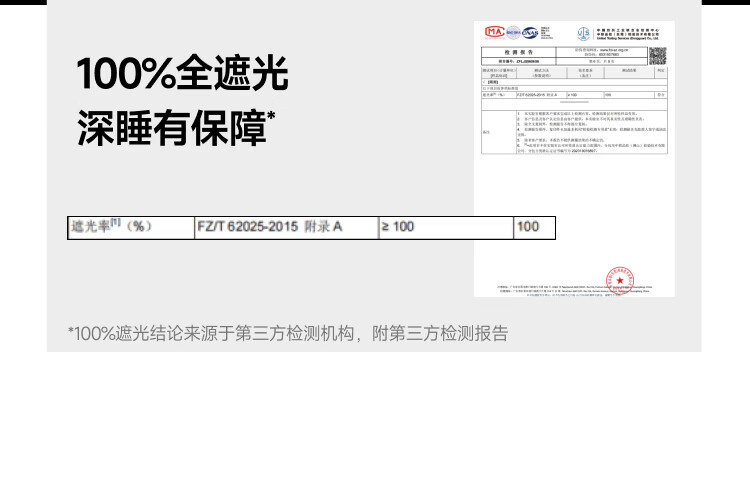Click the result cell showing 100

coord(534,227)
